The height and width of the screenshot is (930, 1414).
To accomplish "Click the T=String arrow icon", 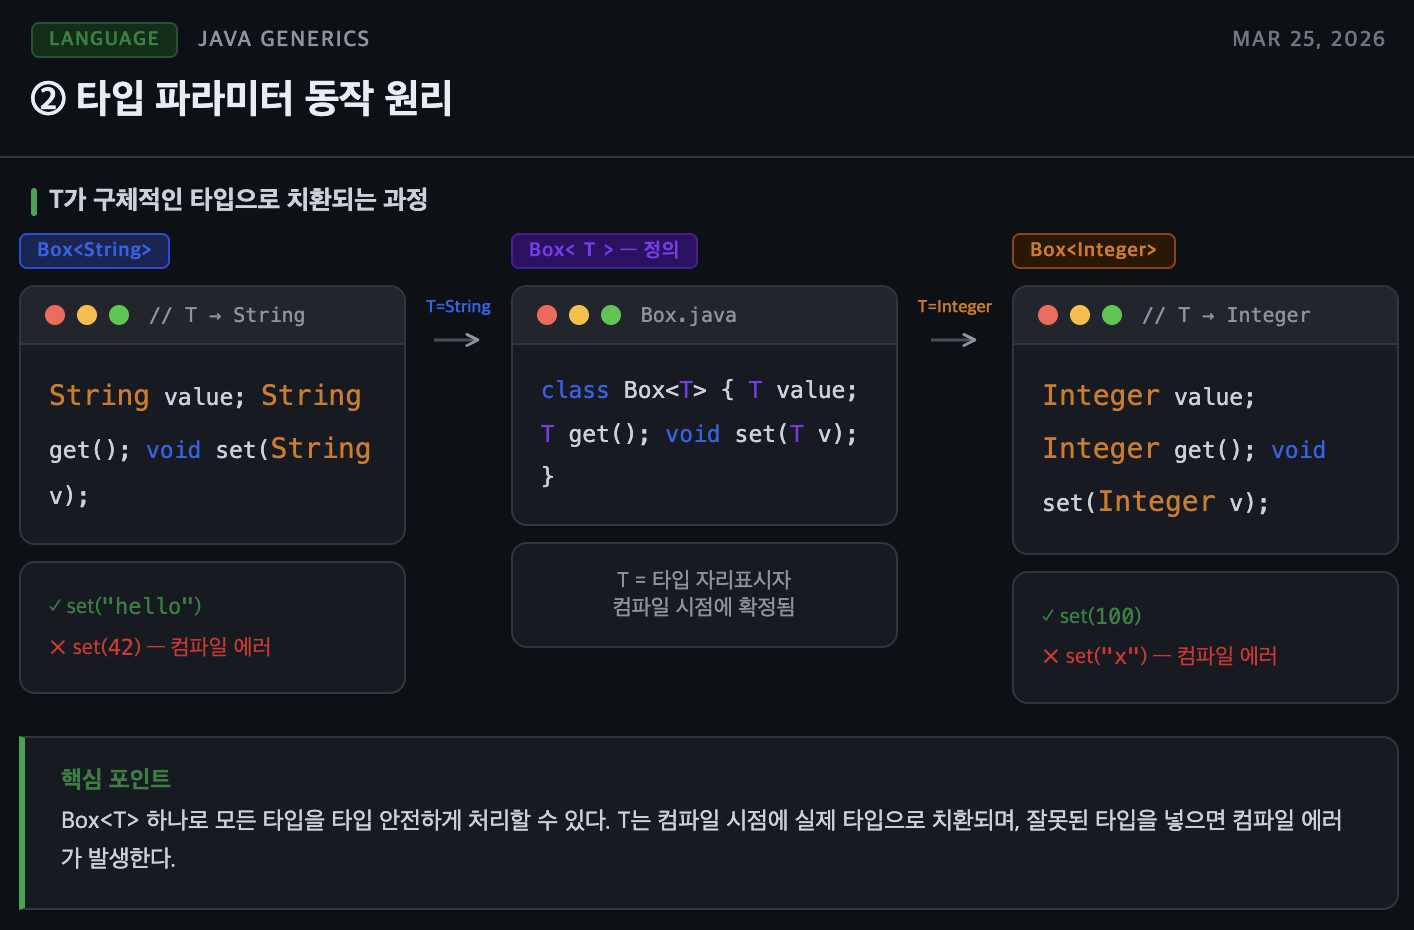I will pyautogui.click(x=456, y=340).
